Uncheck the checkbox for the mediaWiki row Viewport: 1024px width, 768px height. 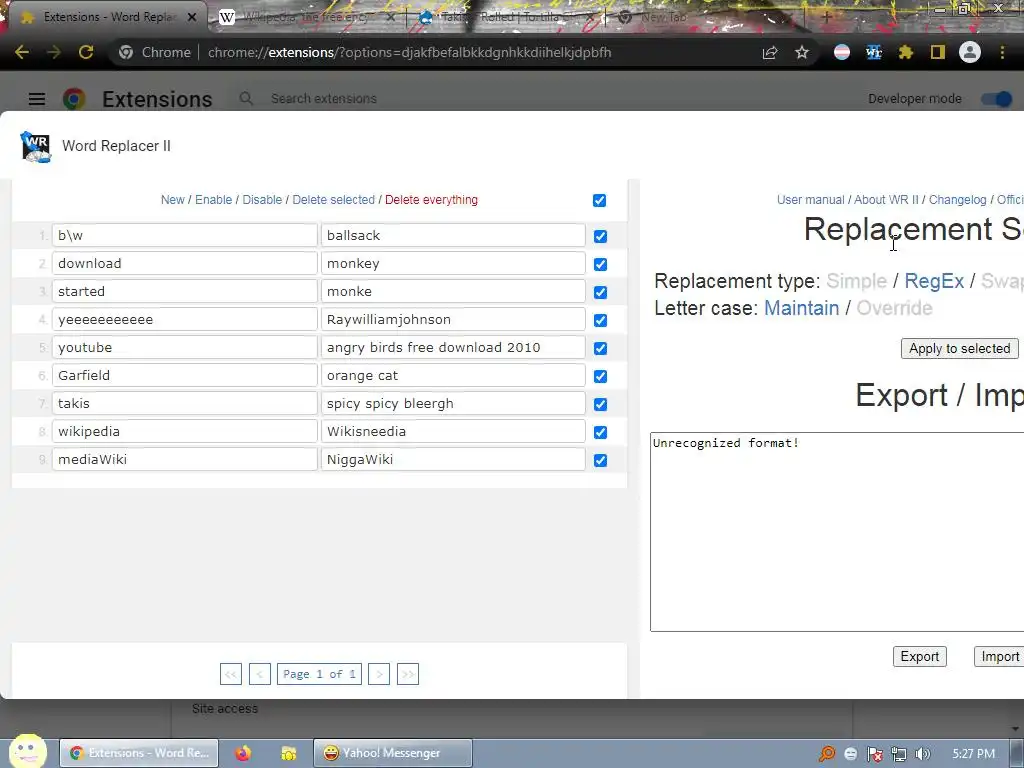pos(600,460)
